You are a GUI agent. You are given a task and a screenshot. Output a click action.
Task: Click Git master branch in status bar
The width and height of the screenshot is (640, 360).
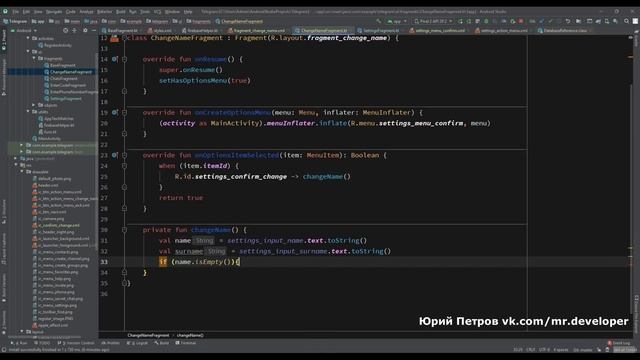tap(583, 350)
